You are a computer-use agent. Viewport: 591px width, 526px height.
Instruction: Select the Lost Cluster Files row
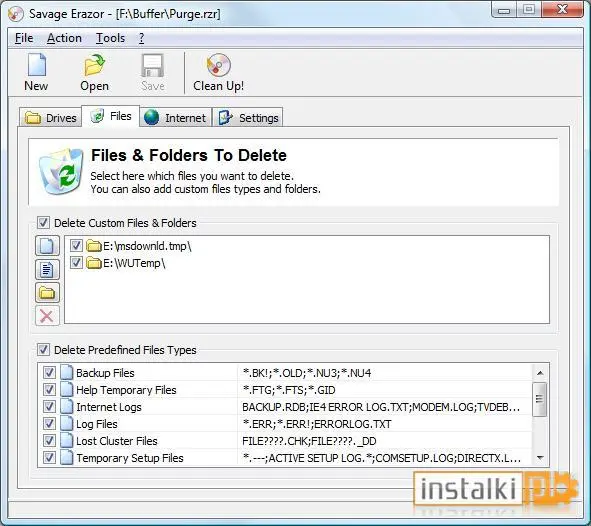[x=286, y=441]
